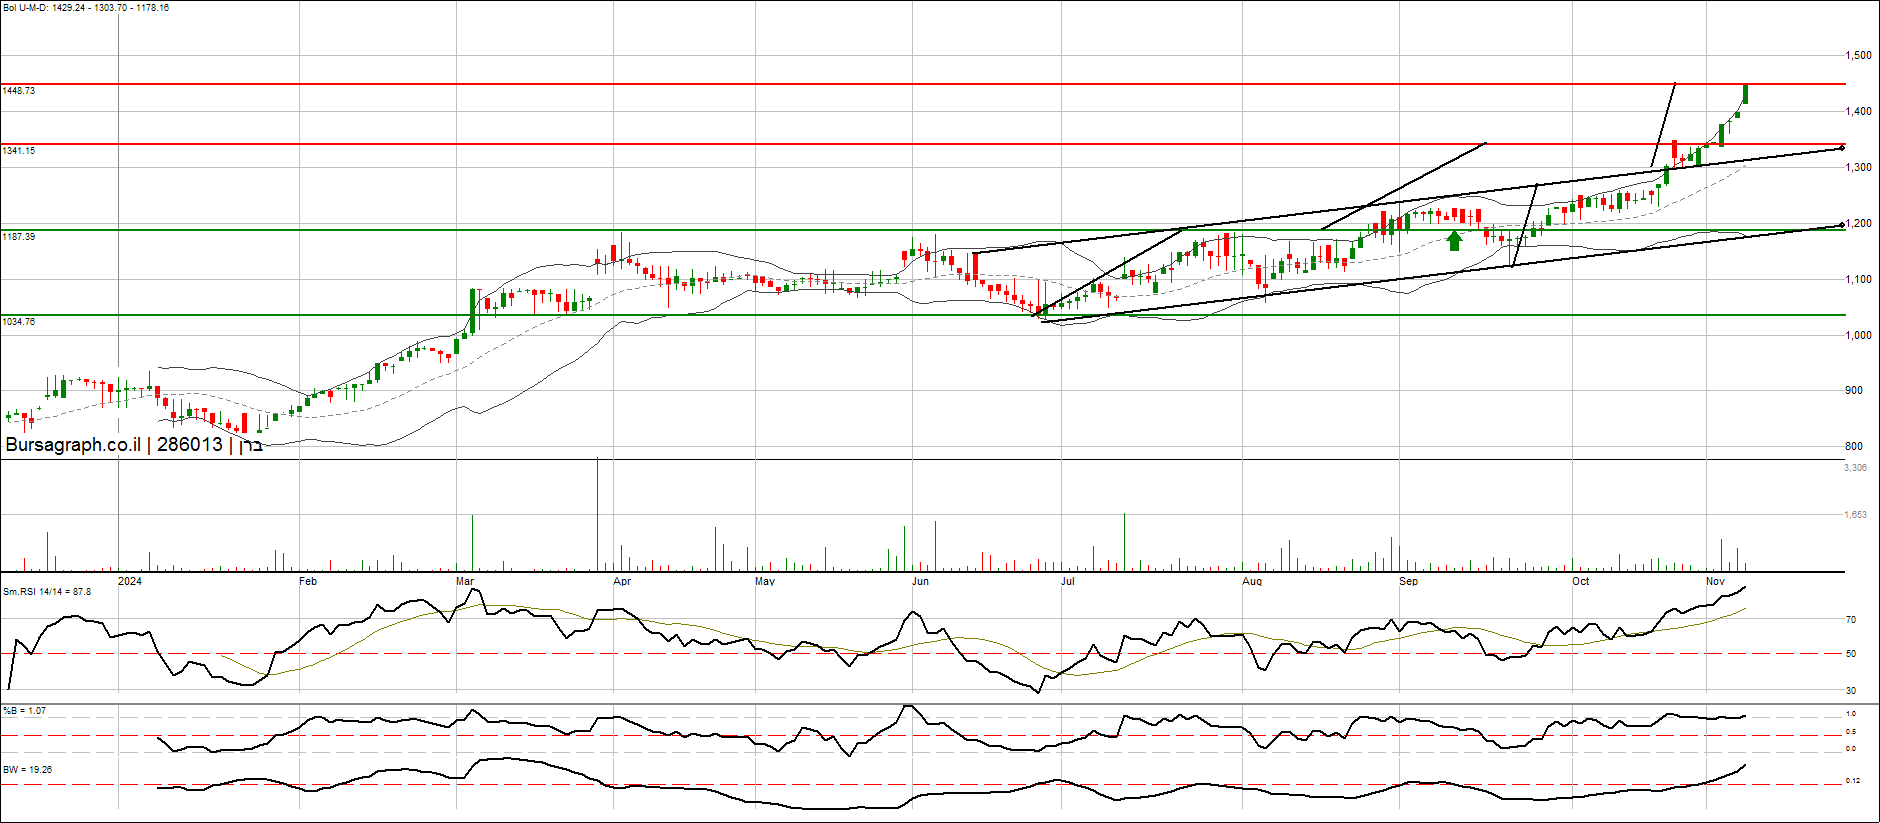The height and width of the screenshot is (823, 1880).
Task: Click the upper trendline diamond endpoint handle
Action: 1842,149
